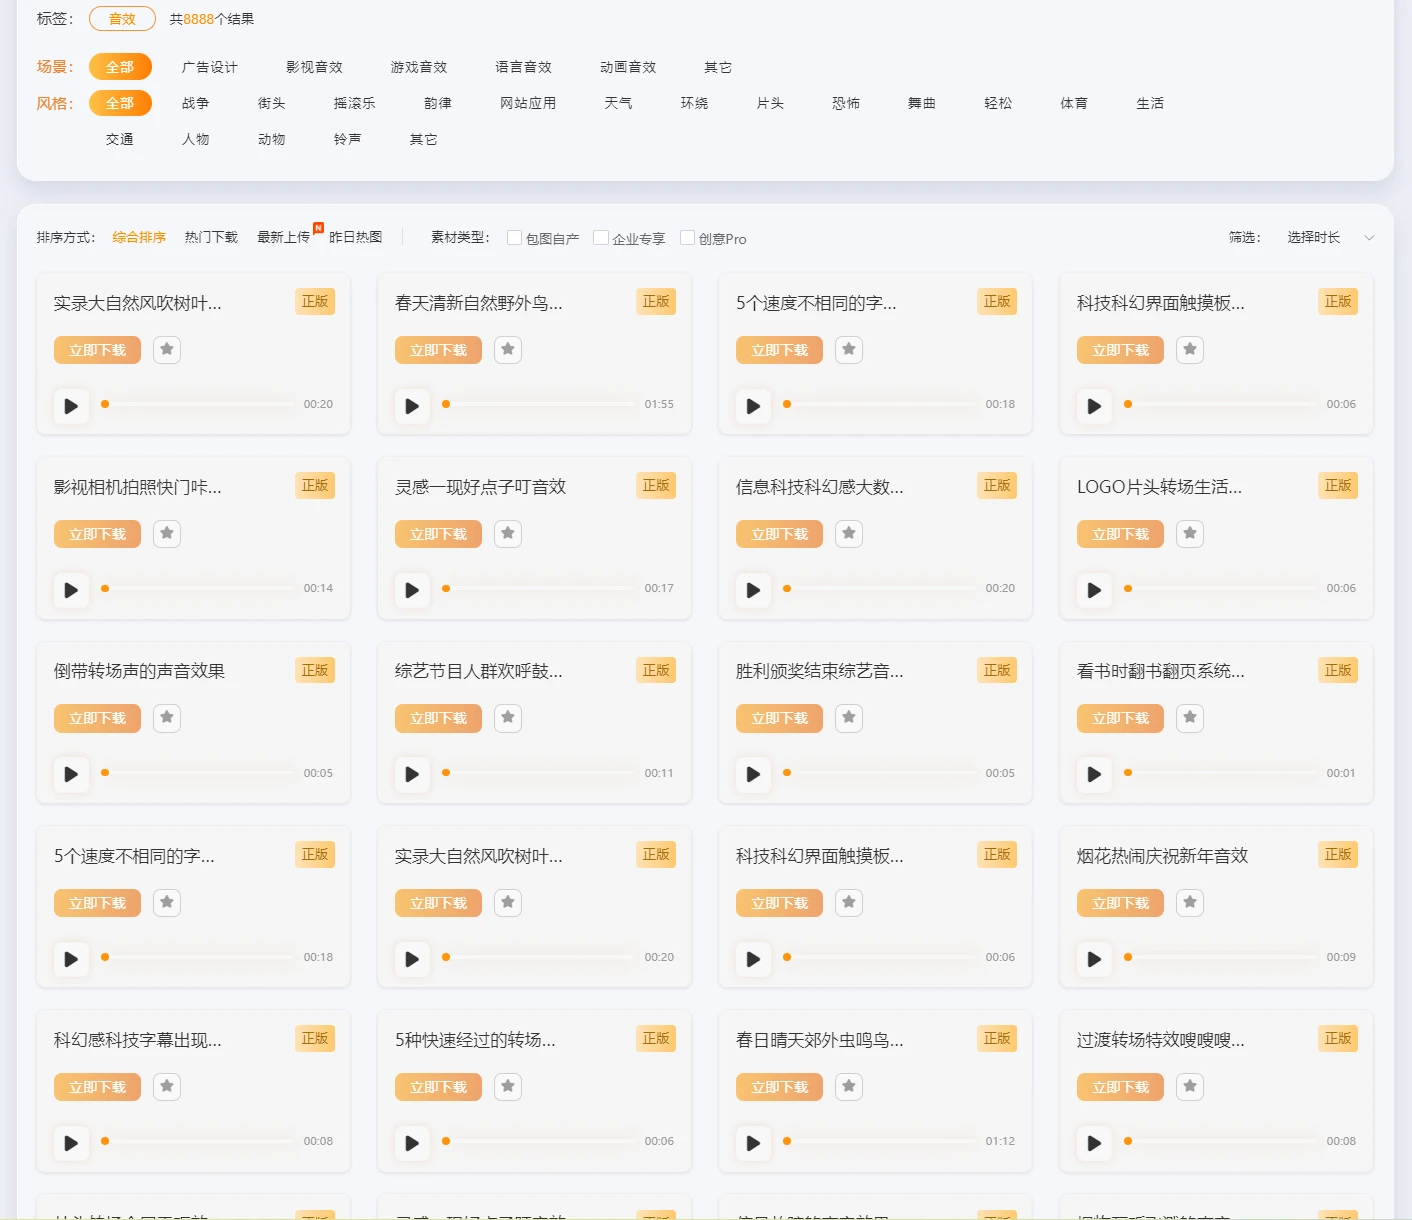
Task: Open the 选择时长 duration dropdown
Action: [1331, 238]
